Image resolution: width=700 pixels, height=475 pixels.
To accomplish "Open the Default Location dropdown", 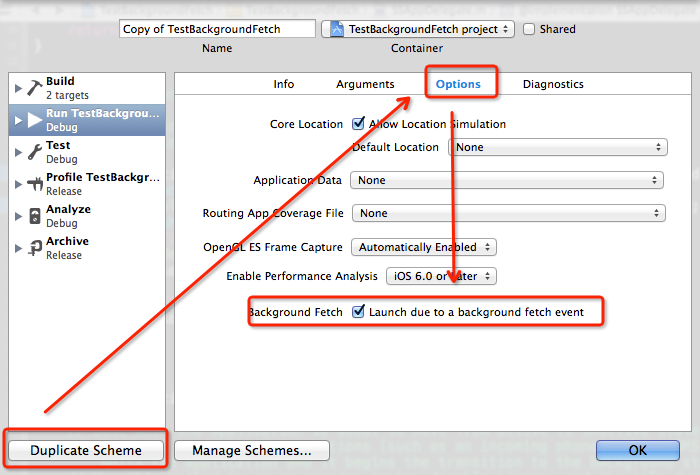I will coord(559,147).
